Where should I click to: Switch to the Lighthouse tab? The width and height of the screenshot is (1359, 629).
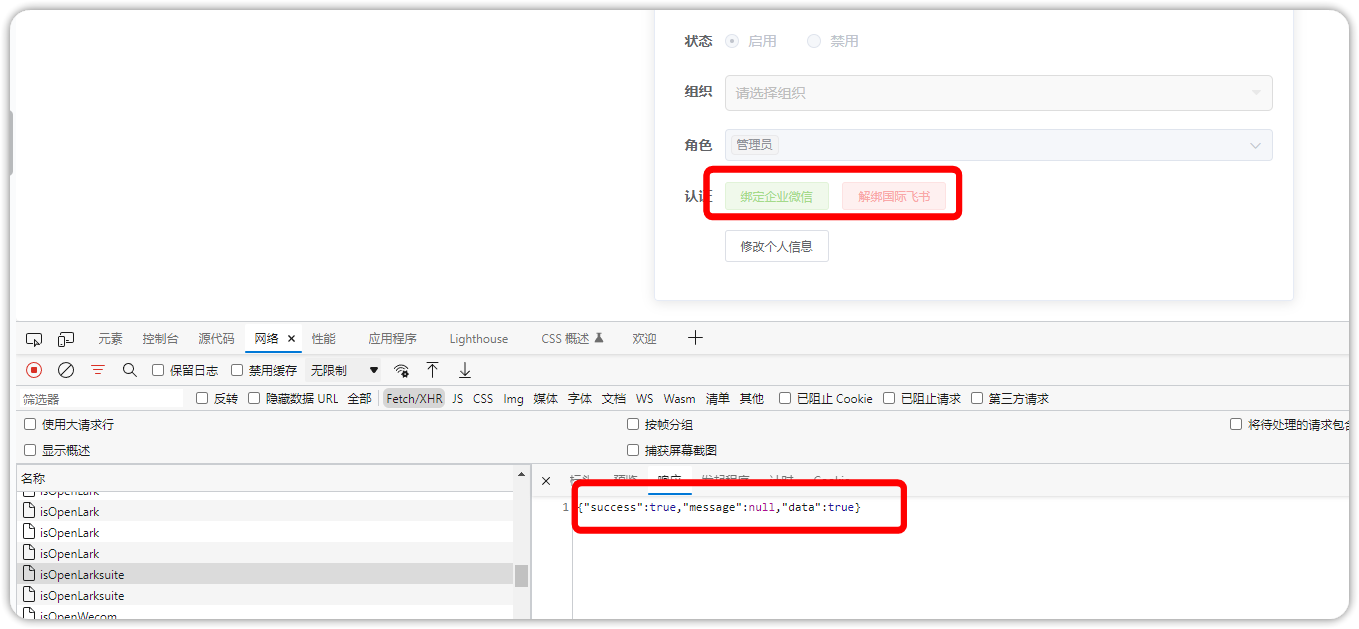tap(479, 339)
